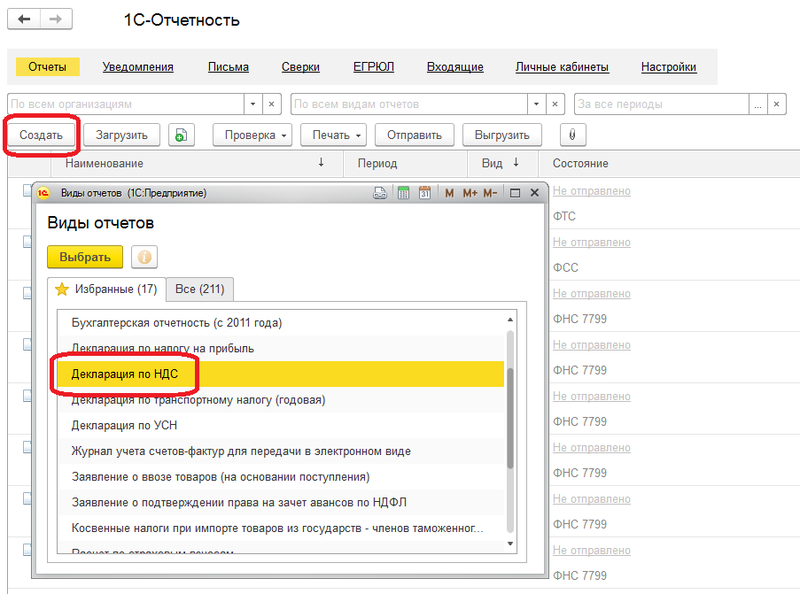Maximize the Виды отчетов dialog

pos(515,193)
